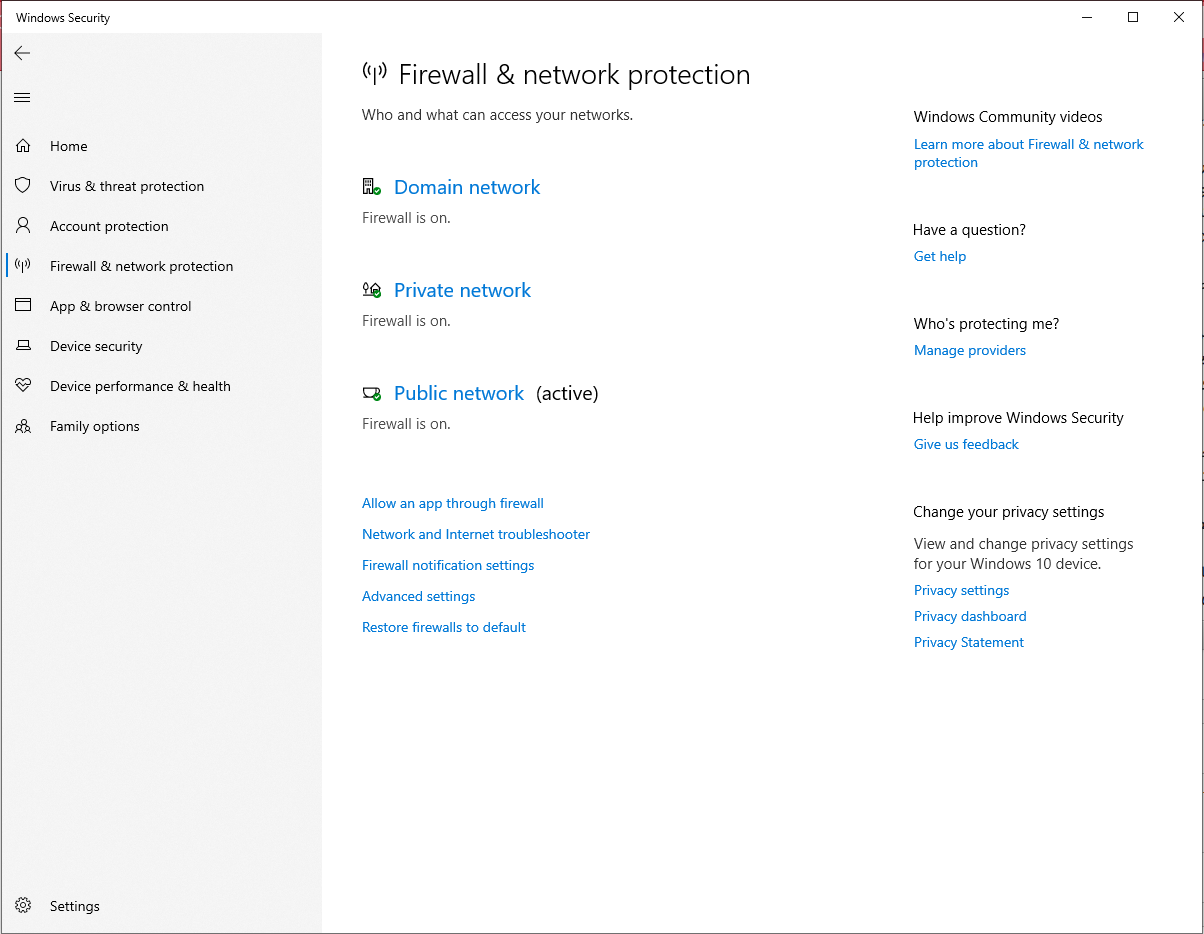Click the back arrow icon
Screen dimensions: 1204x934
point(22,53)
